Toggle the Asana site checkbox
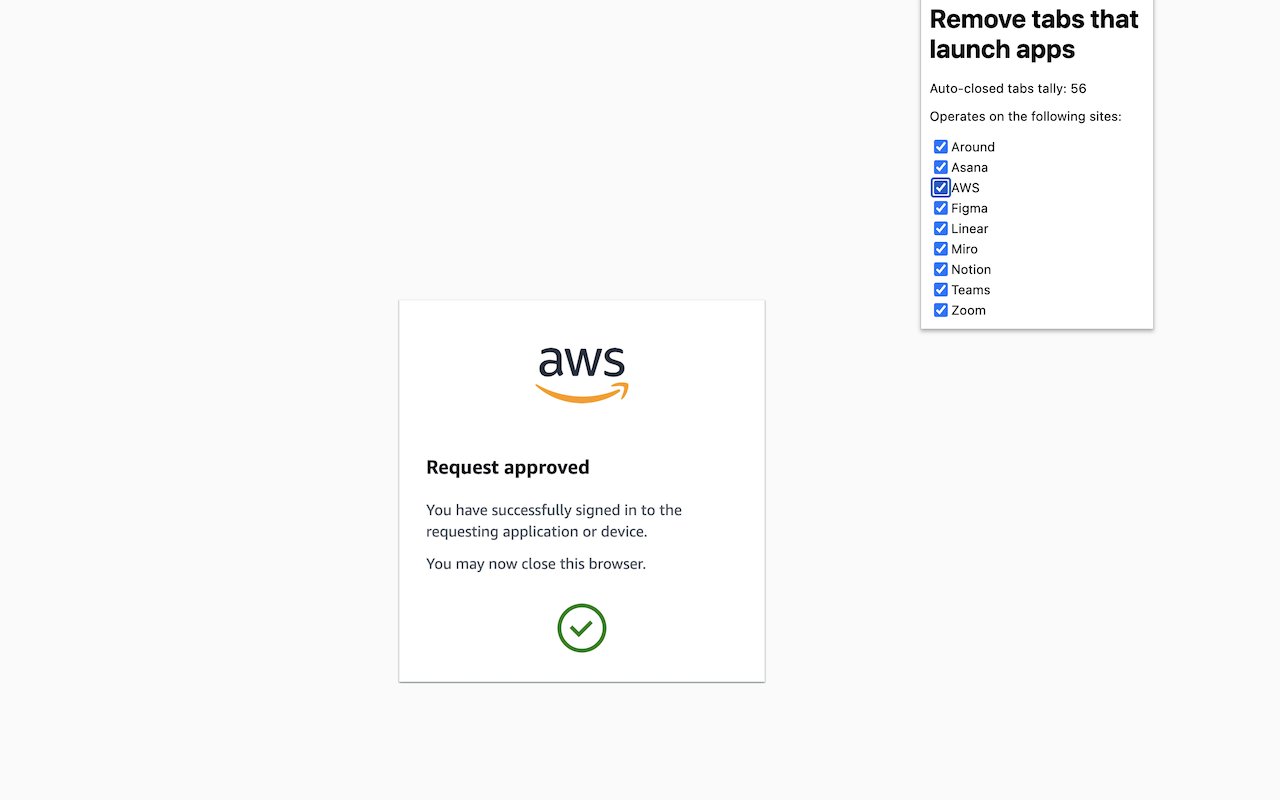This screenshot has width=1280, height=800. click(x=941, y=167)
